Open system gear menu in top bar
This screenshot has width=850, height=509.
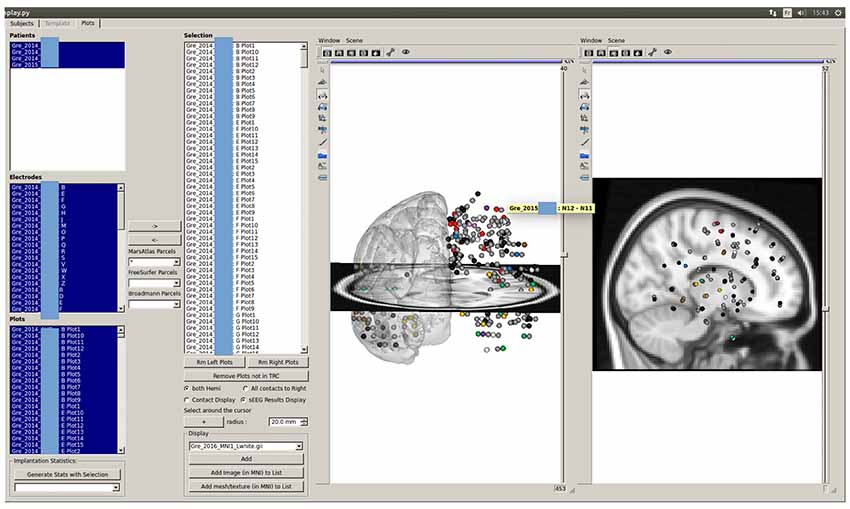[x=838, y=12]
